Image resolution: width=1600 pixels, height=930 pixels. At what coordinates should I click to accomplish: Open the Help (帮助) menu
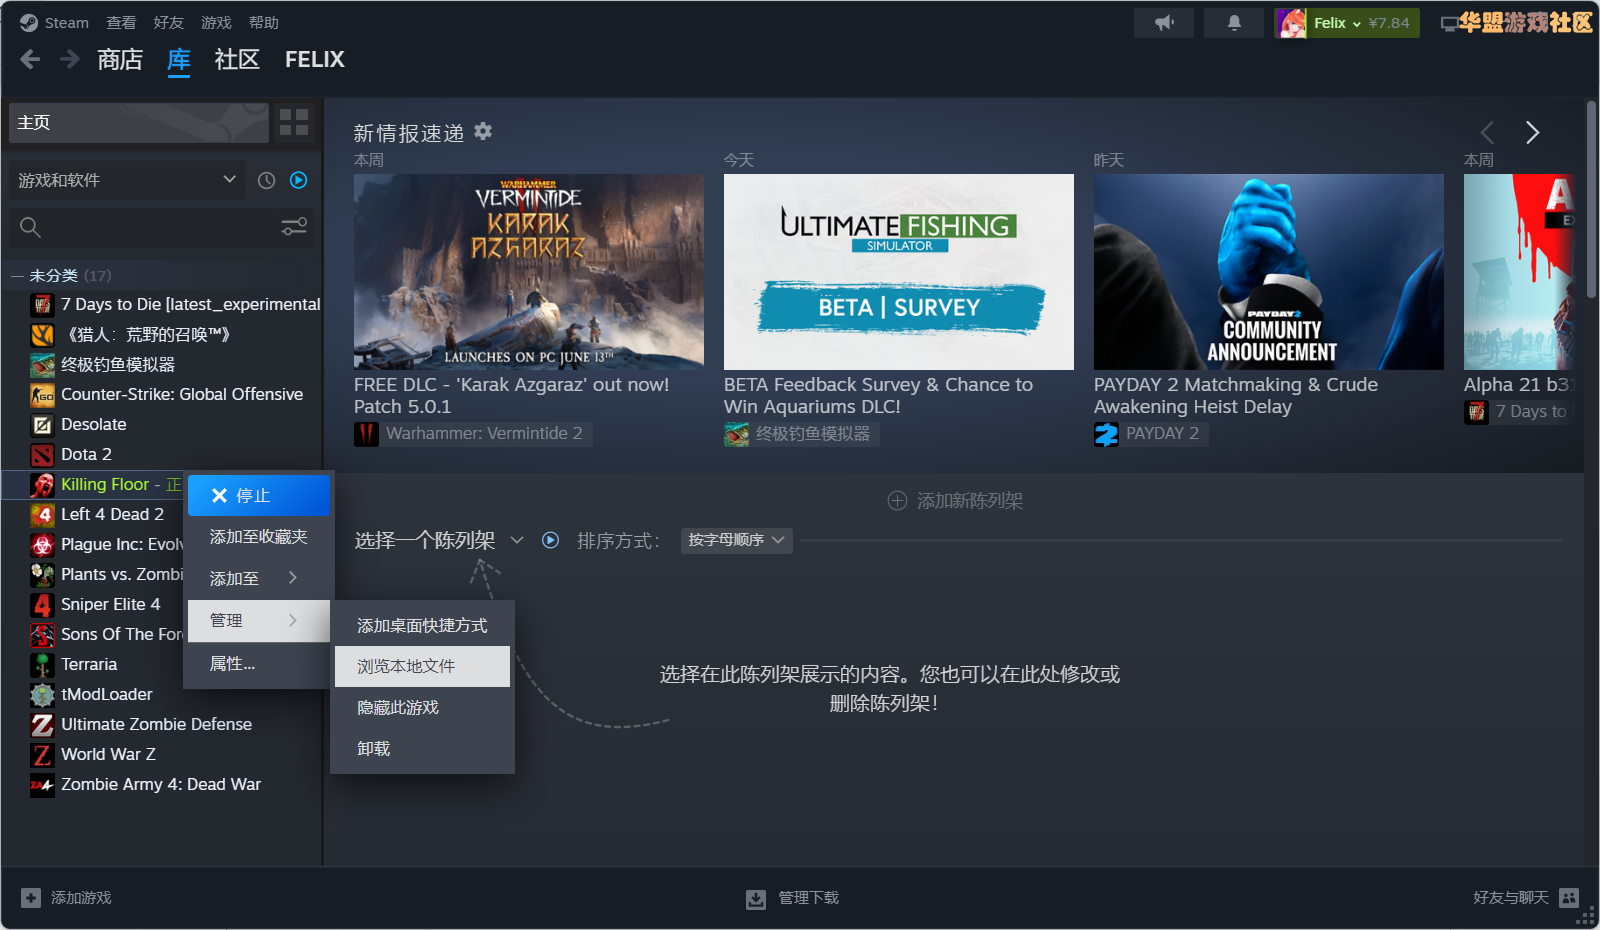[x=264, y=23]
